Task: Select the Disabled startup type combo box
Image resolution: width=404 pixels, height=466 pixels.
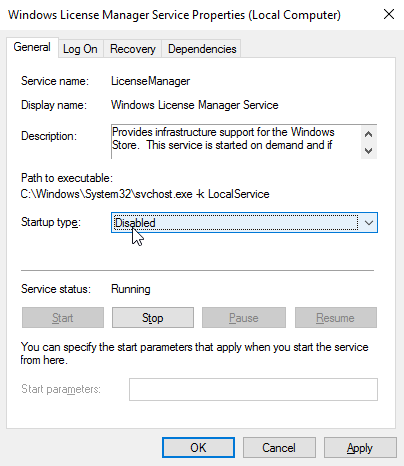Action: click(244, 223)
